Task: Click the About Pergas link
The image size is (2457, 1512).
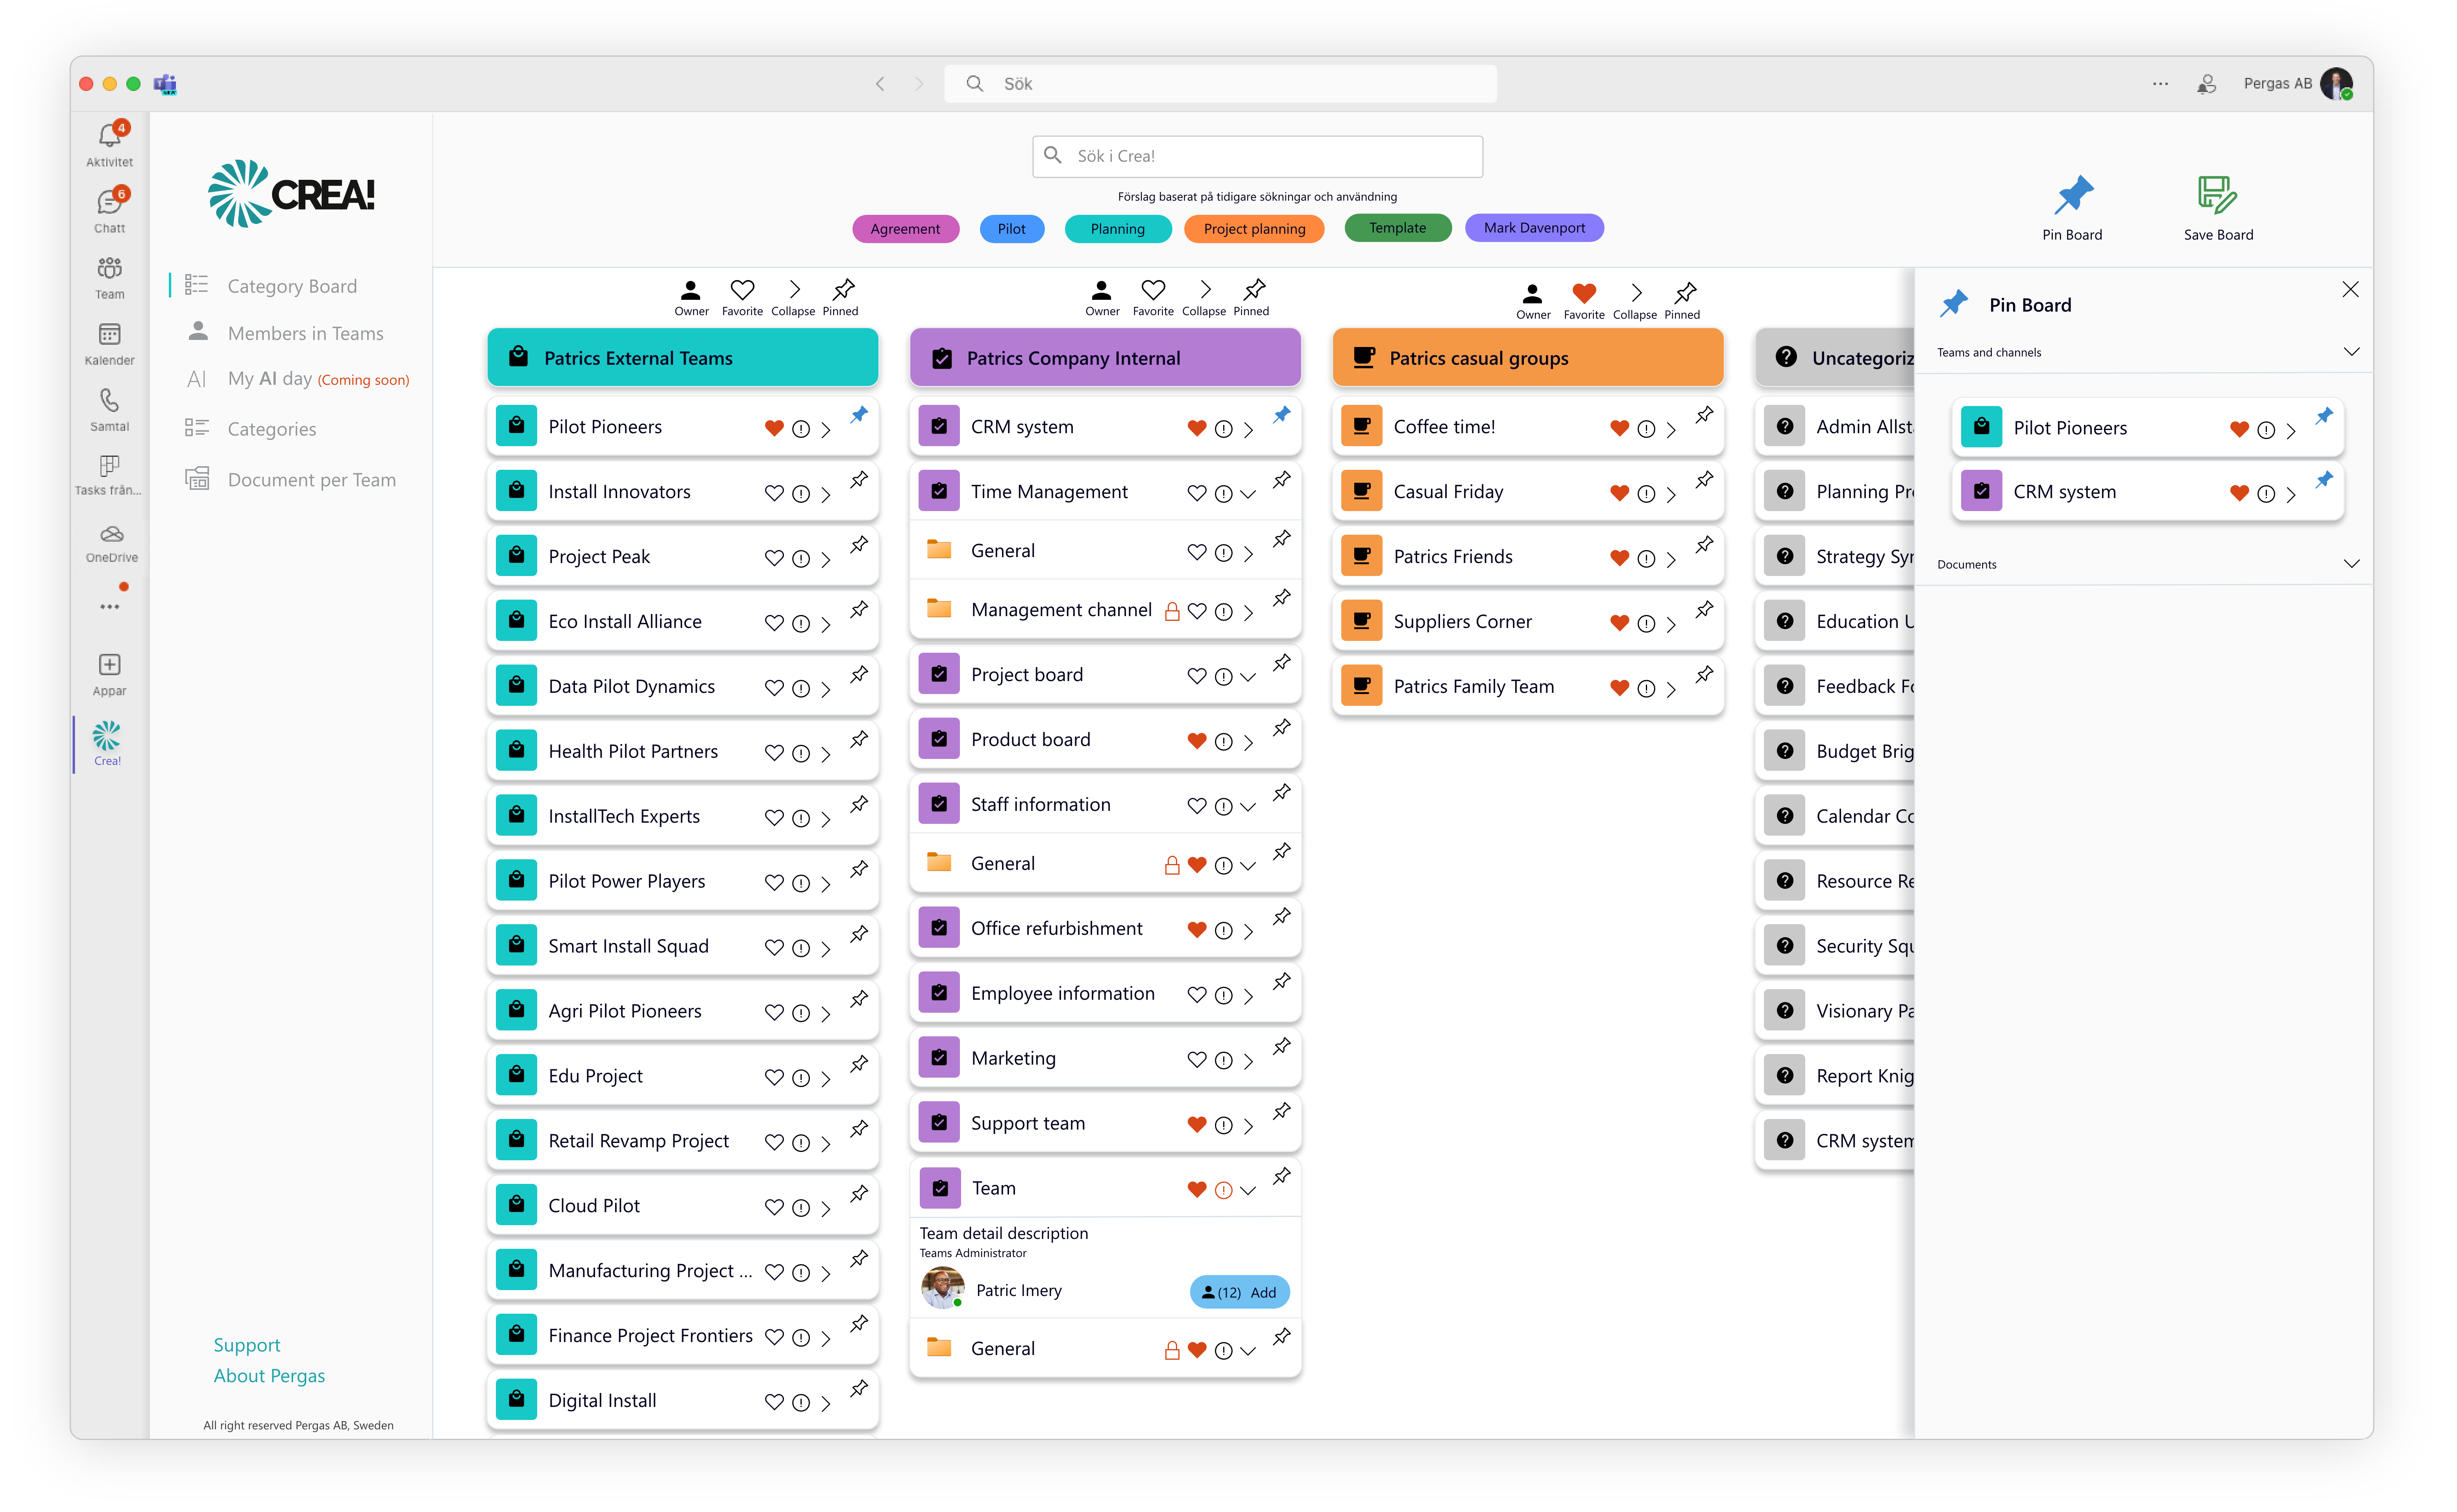Action: tap(269, 1376)
